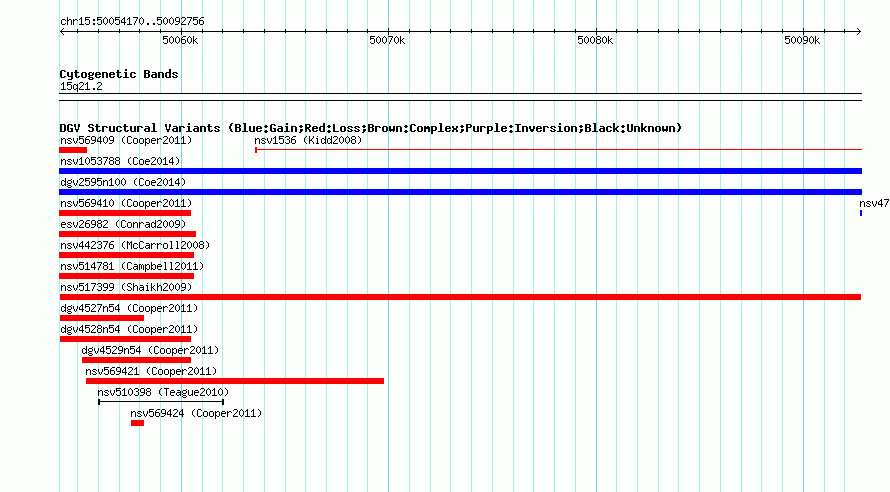The image size is (890, 492).
Task: Click the tiny blue marker under nsv47
Action: click(x=861, y=213)
